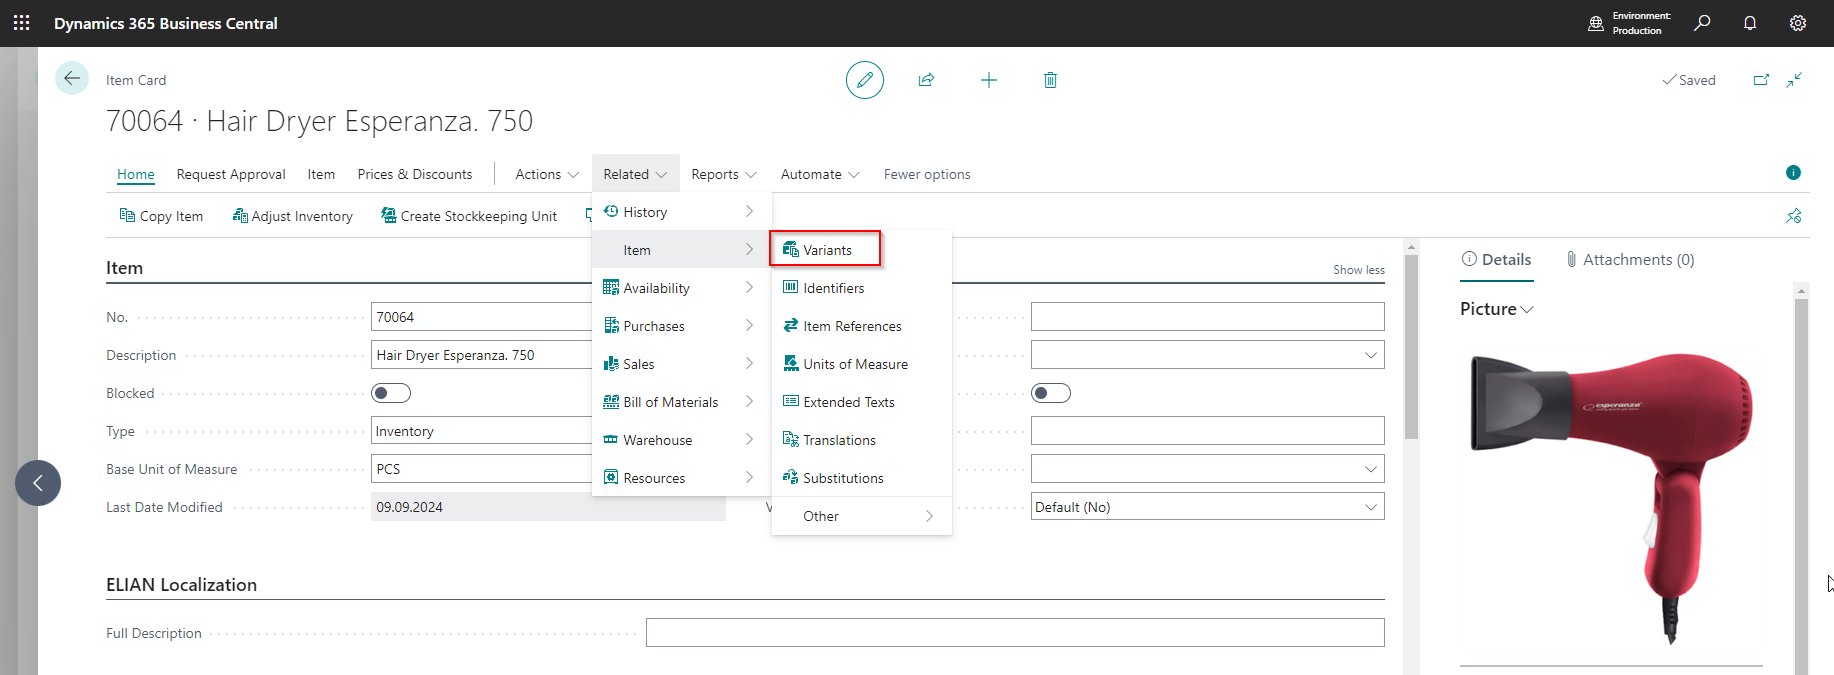This screenshot has height=675, width=1834.
Task: Switch to the Home tab
Action: (136, 174)
